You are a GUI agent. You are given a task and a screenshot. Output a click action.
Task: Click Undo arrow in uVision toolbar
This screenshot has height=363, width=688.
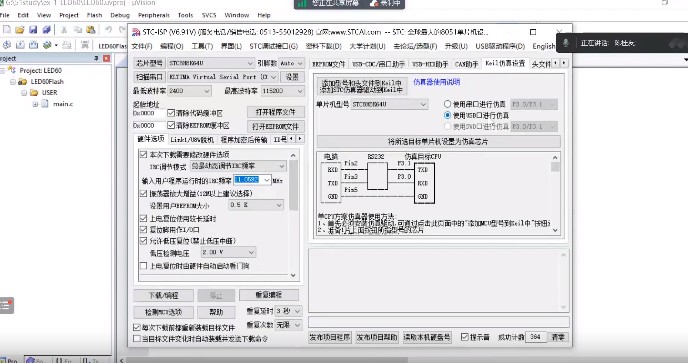(108, 30)
